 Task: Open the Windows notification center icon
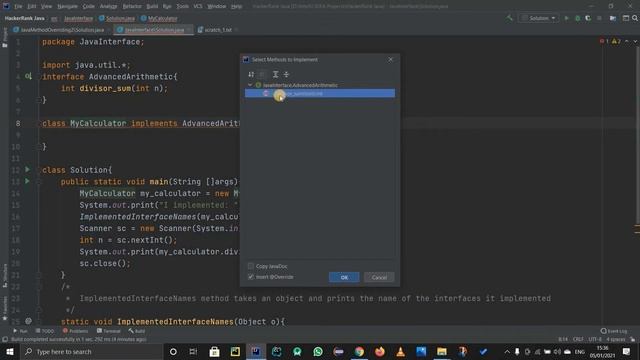pos(626,352)
